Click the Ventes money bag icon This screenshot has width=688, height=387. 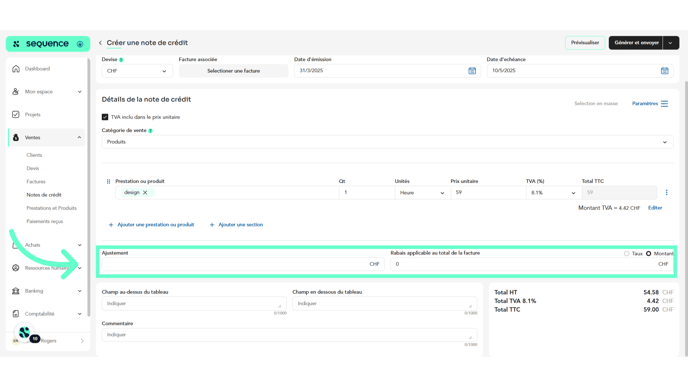pyautogui.click(x=16, y=137)
